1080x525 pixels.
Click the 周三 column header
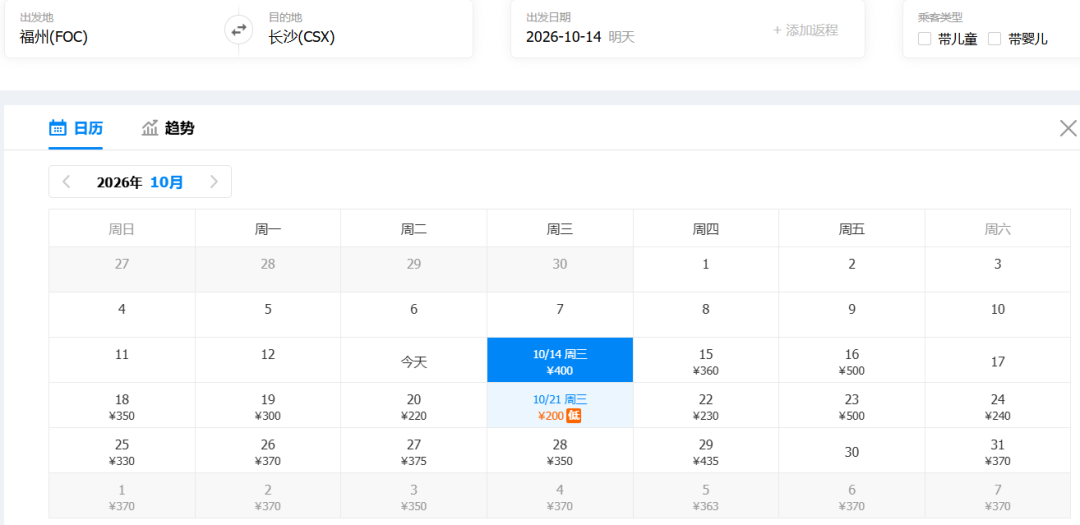pos(560,229)
